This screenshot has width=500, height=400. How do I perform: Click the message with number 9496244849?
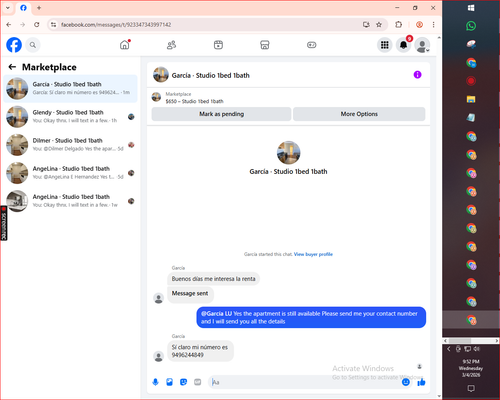200,351
